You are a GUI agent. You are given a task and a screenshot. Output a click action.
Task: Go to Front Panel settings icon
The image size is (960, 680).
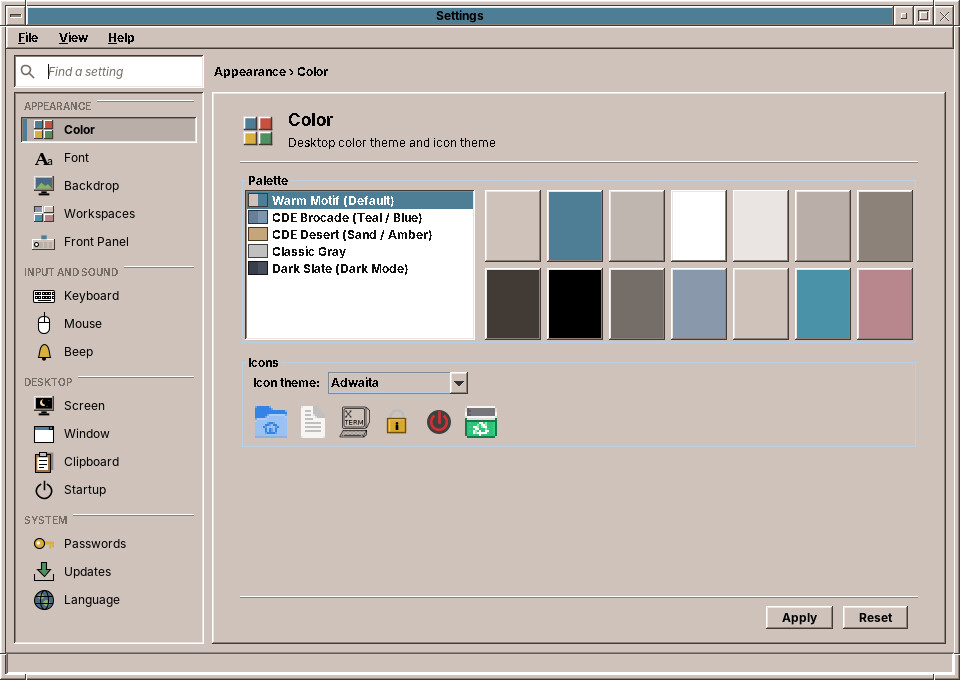43,242
